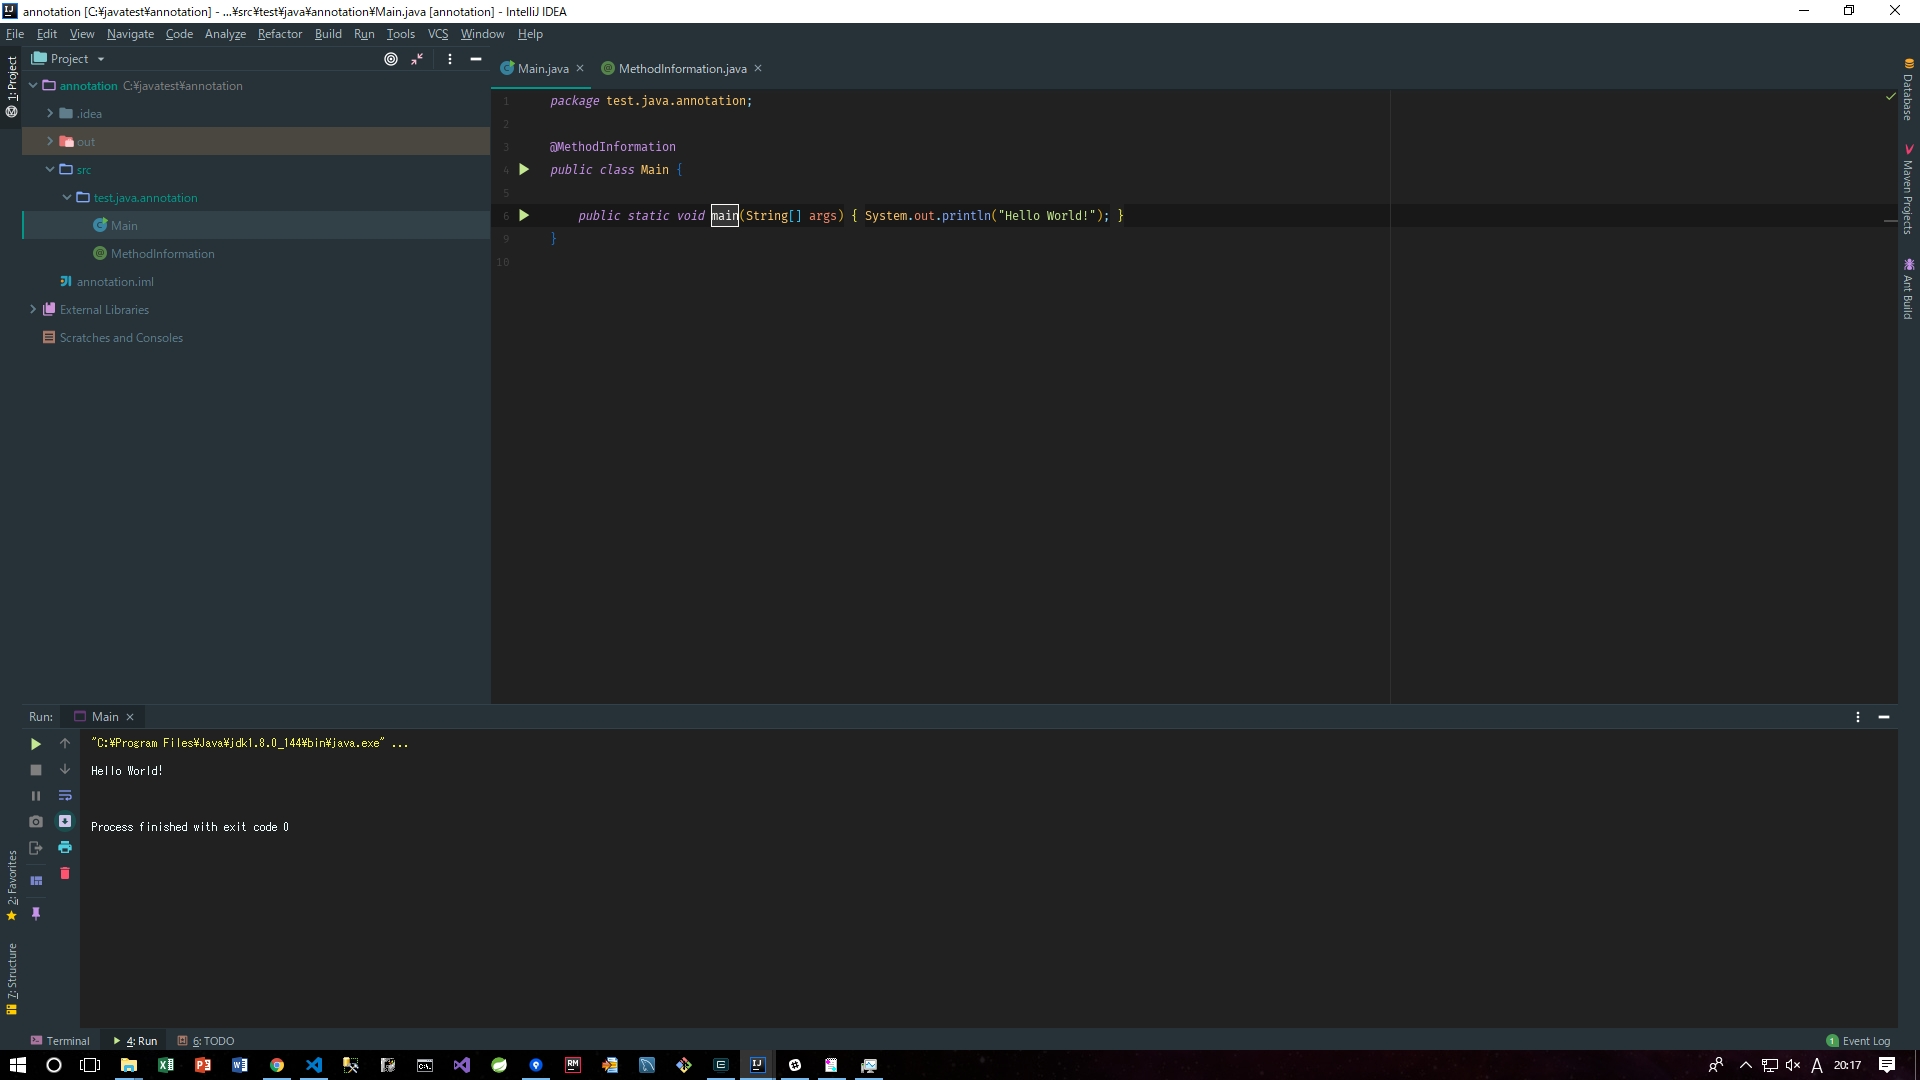Open the Terminal tool window

click(x=60, y=1041)
